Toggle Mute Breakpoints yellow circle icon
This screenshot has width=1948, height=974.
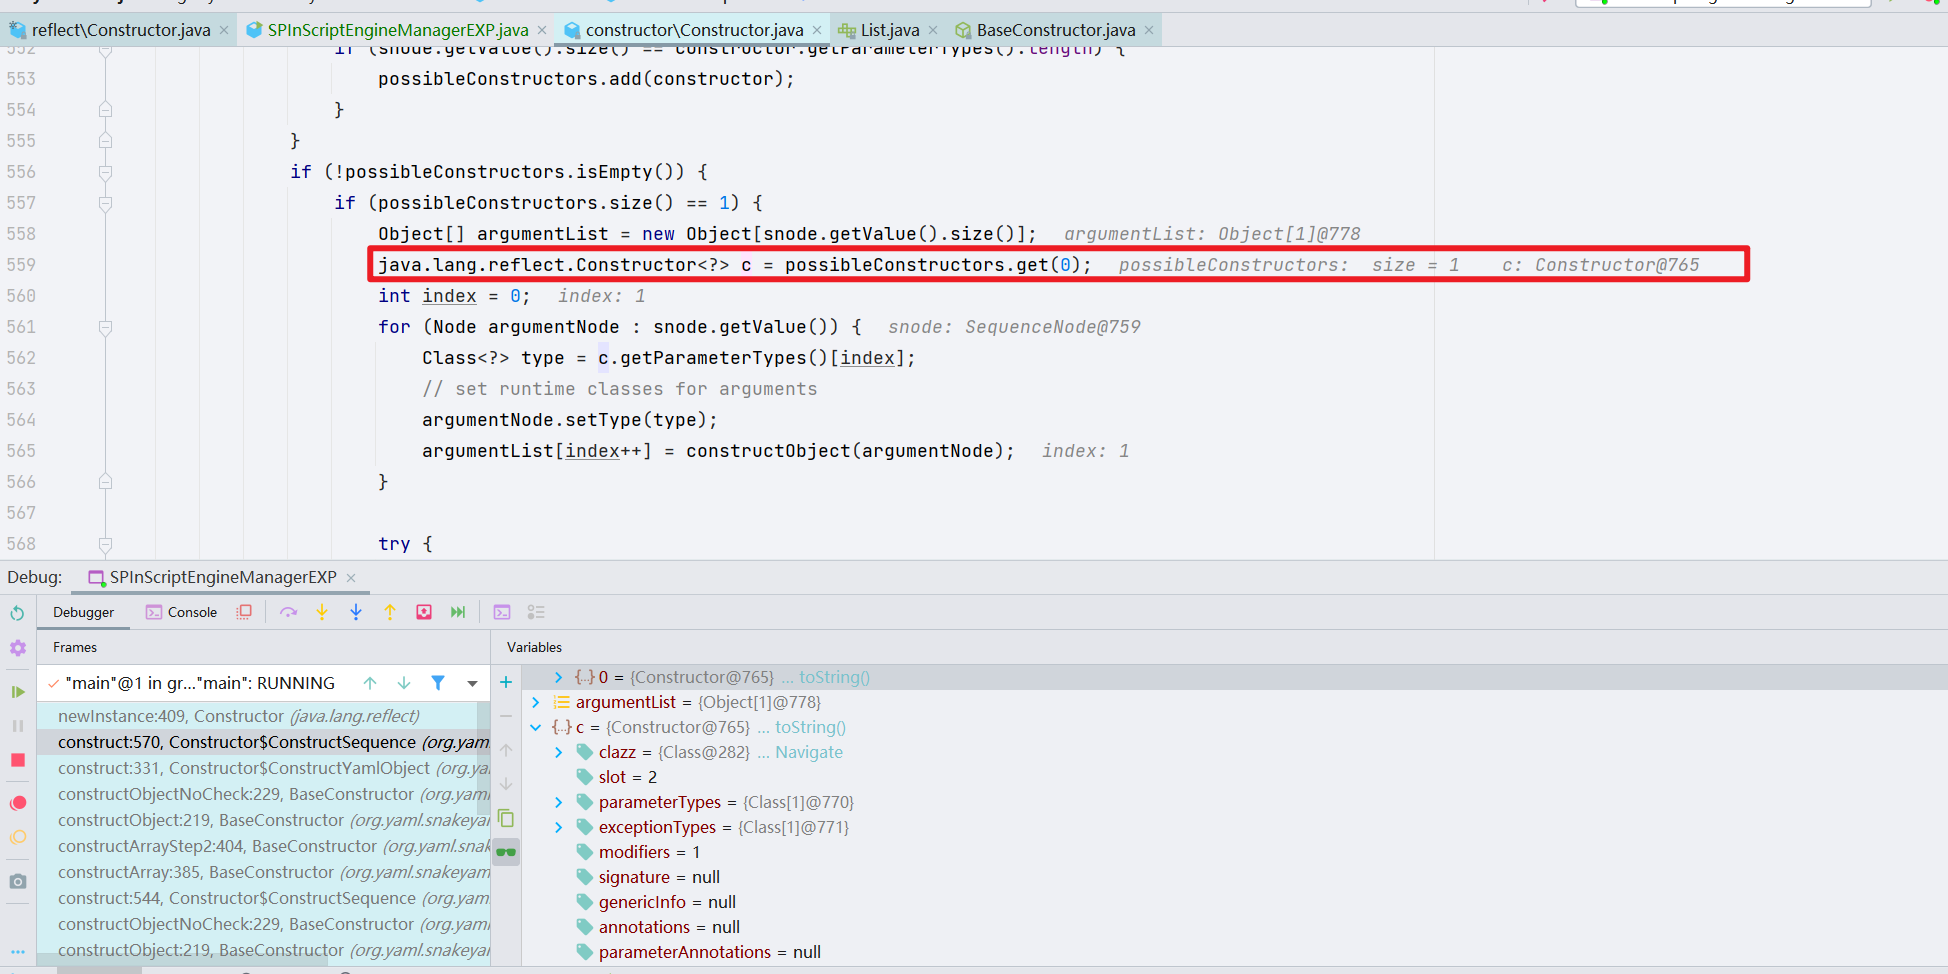tap(18, 837)
